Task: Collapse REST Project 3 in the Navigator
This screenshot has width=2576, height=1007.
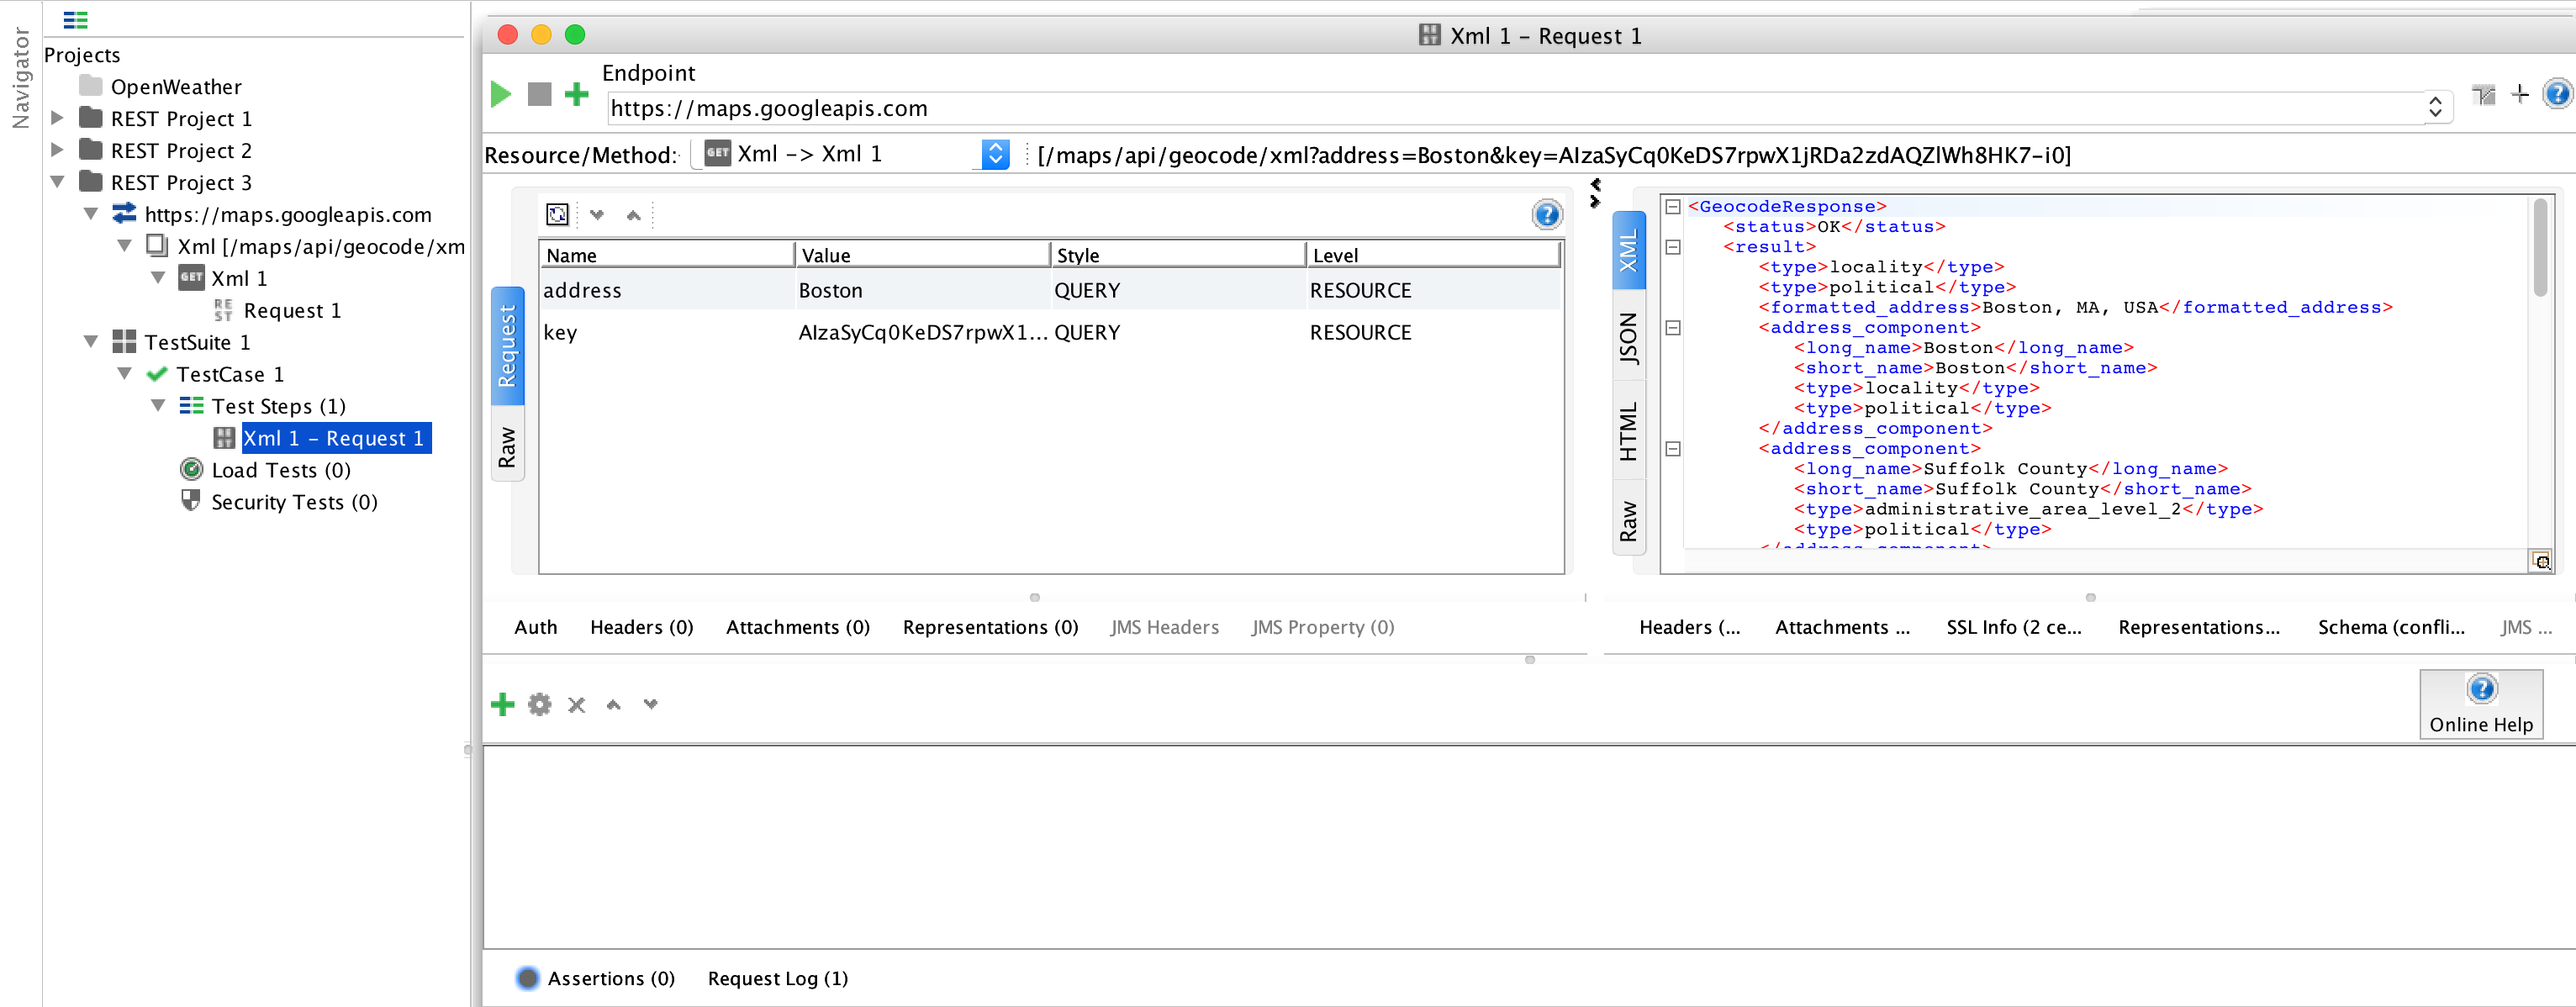Action: coord(58,182)
